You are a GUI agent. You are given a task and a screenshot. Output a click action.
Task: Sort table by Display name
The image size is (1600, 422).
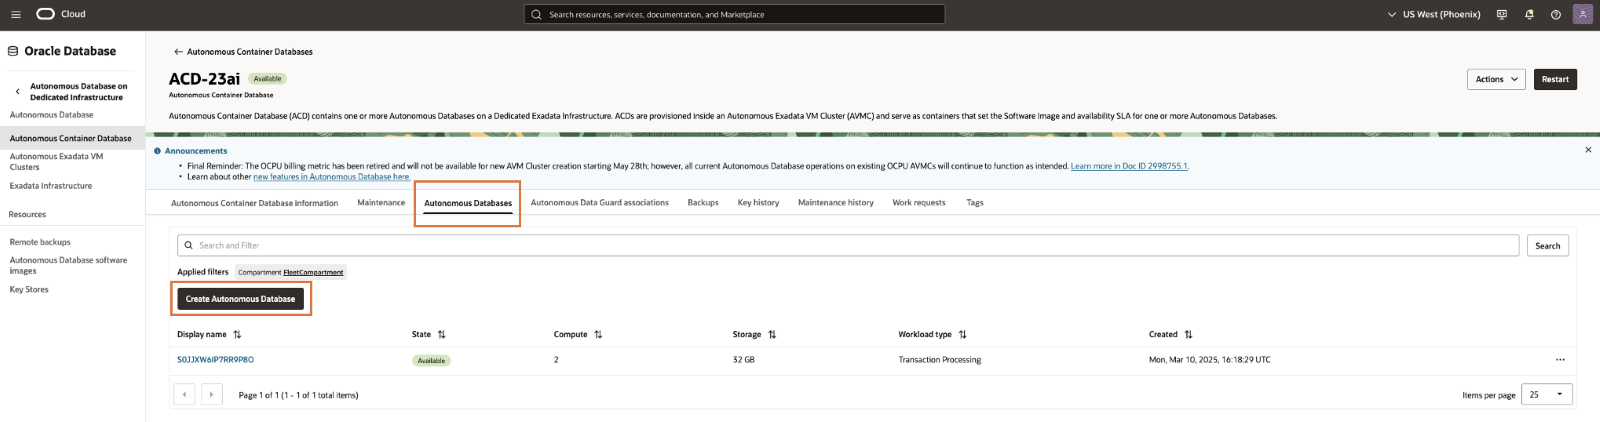click(x=237, y=335)
